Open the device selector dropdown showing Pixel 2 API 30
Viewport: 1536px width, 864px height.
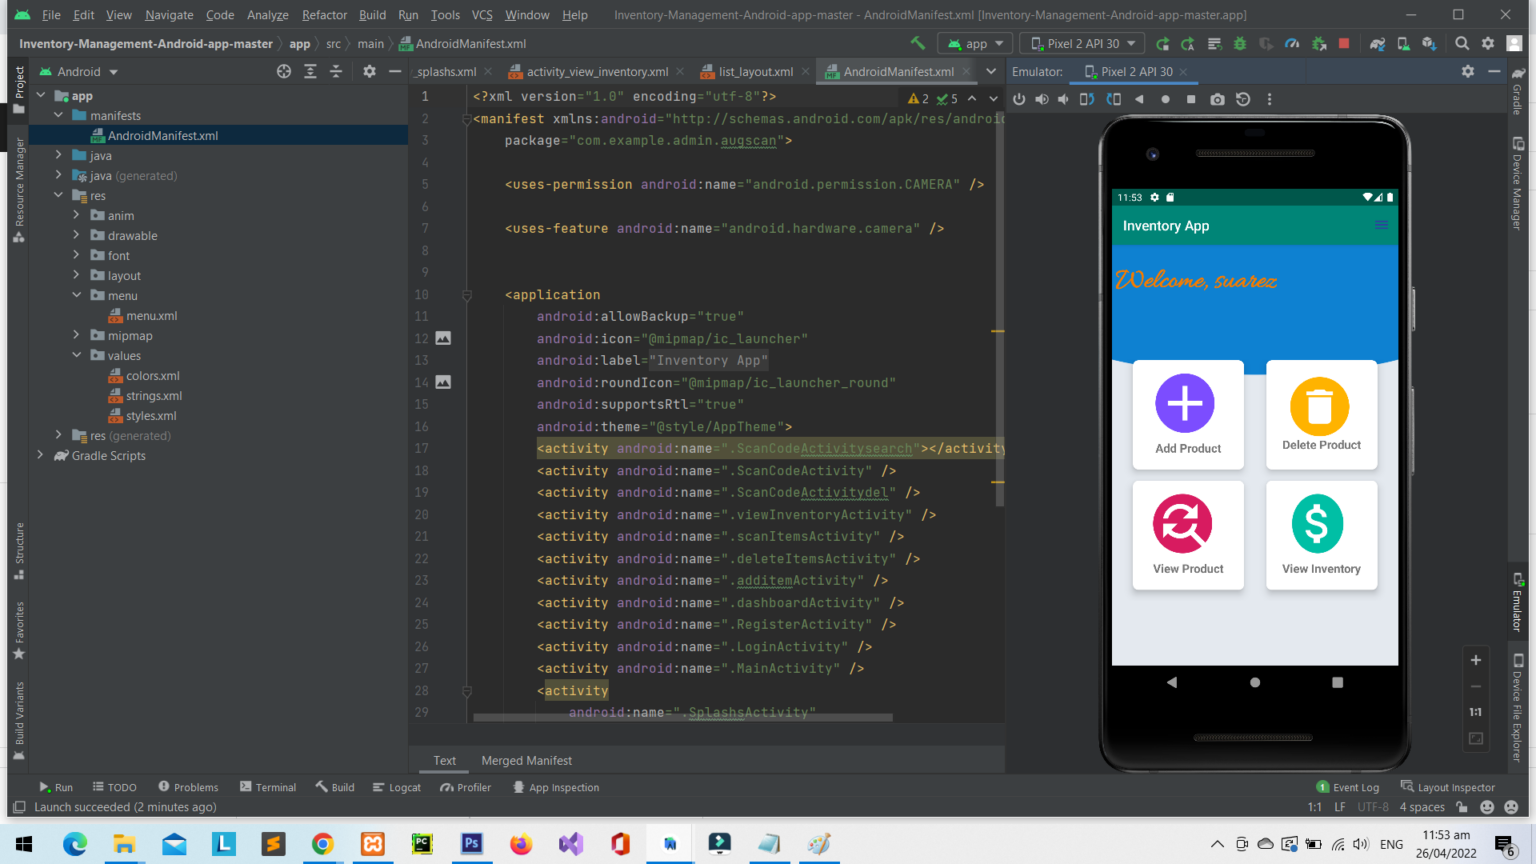coord(1081,43)
